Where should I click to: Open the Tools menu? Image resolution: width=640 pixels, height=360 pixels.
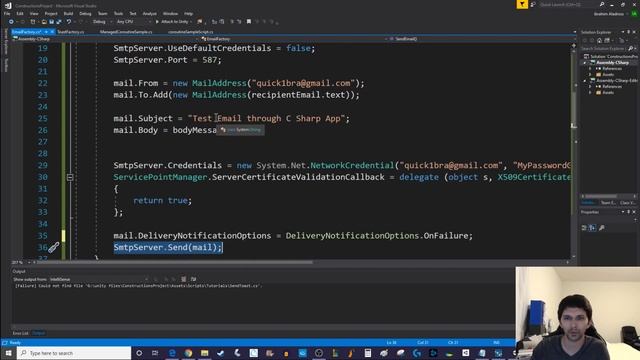118,13
